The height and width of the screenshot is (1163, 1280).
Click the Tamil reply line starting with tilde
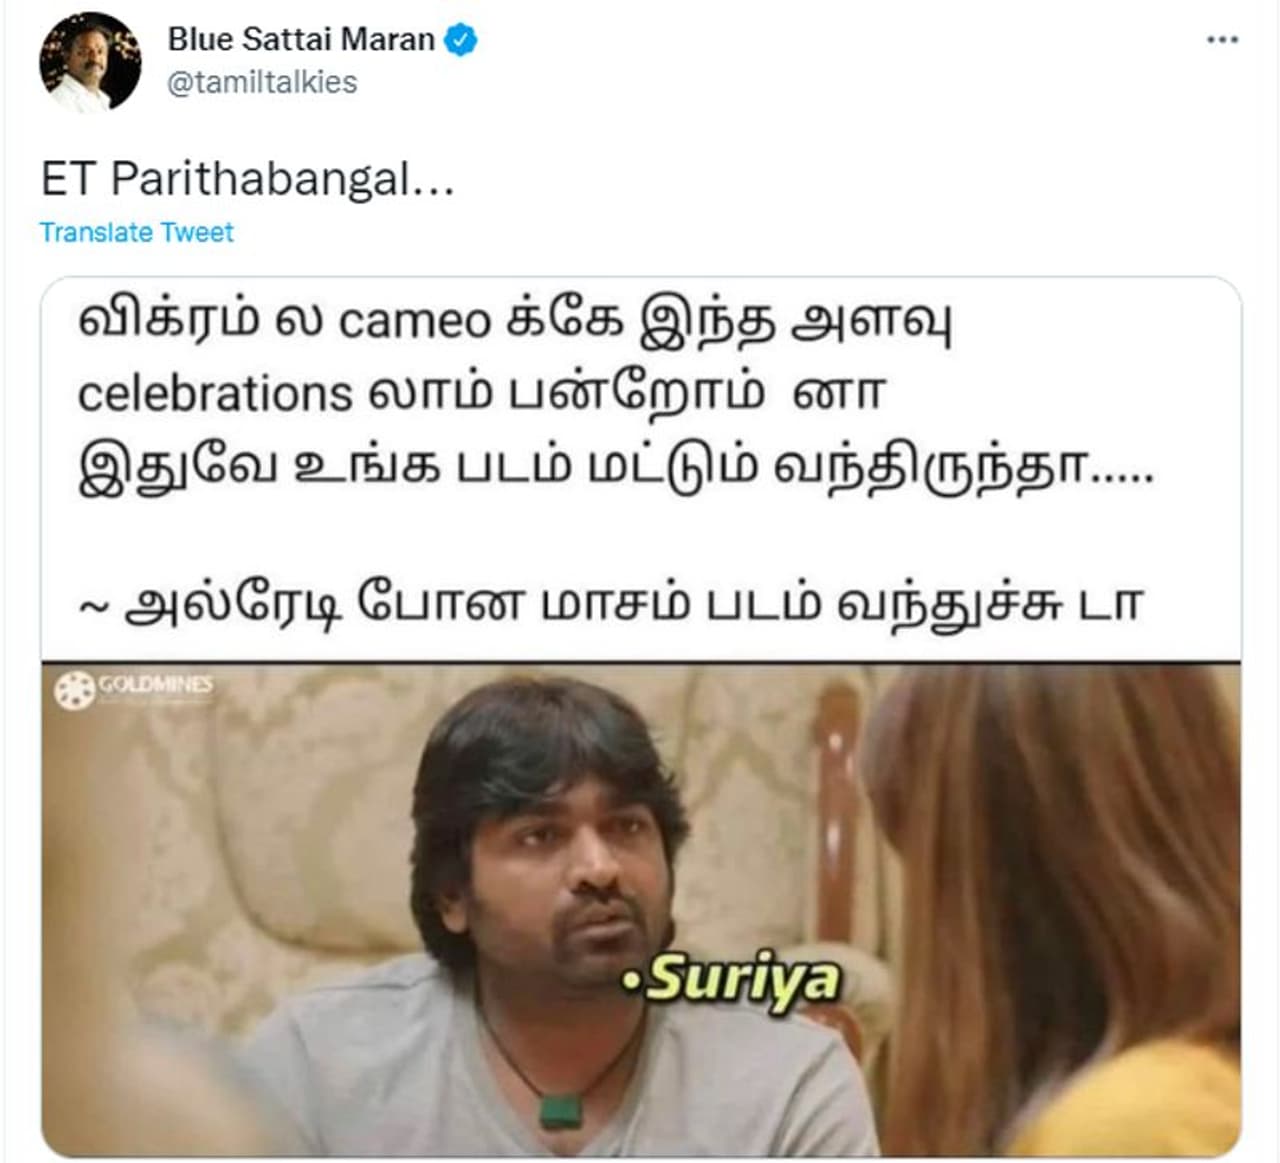click(610, 604)
